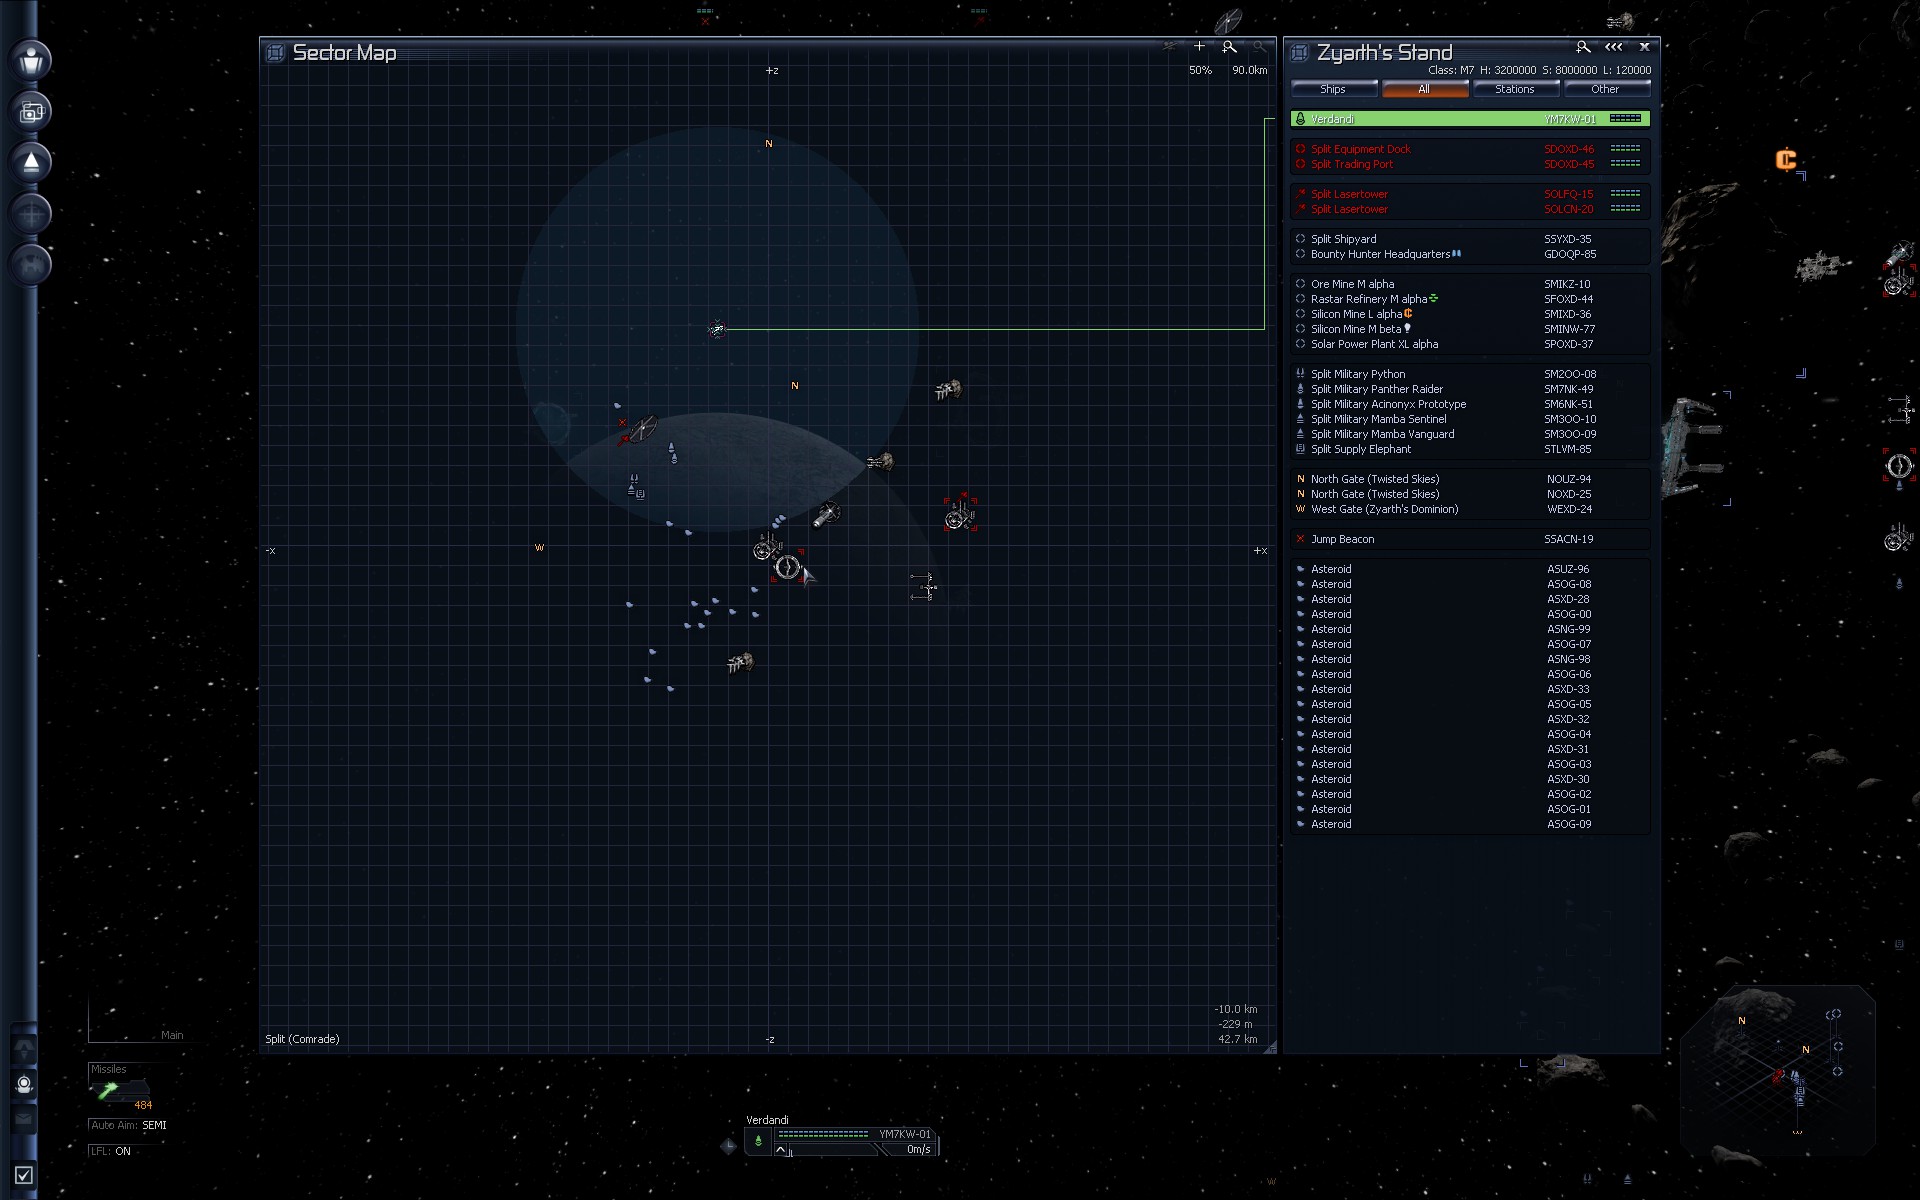Click the Sector Map title cube icon
The image size is (1920, 1200).
coord(275,53)
